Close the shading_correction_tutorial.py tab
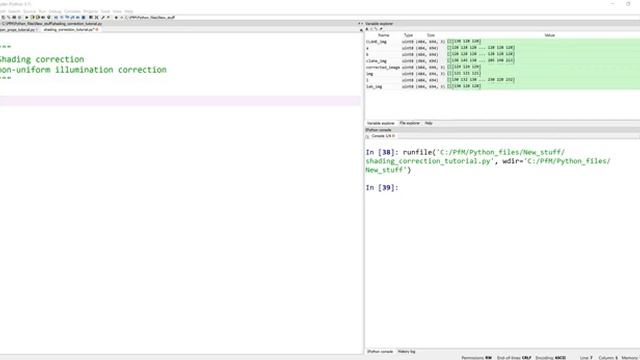The image size is (640, 360). click(97, 30)
